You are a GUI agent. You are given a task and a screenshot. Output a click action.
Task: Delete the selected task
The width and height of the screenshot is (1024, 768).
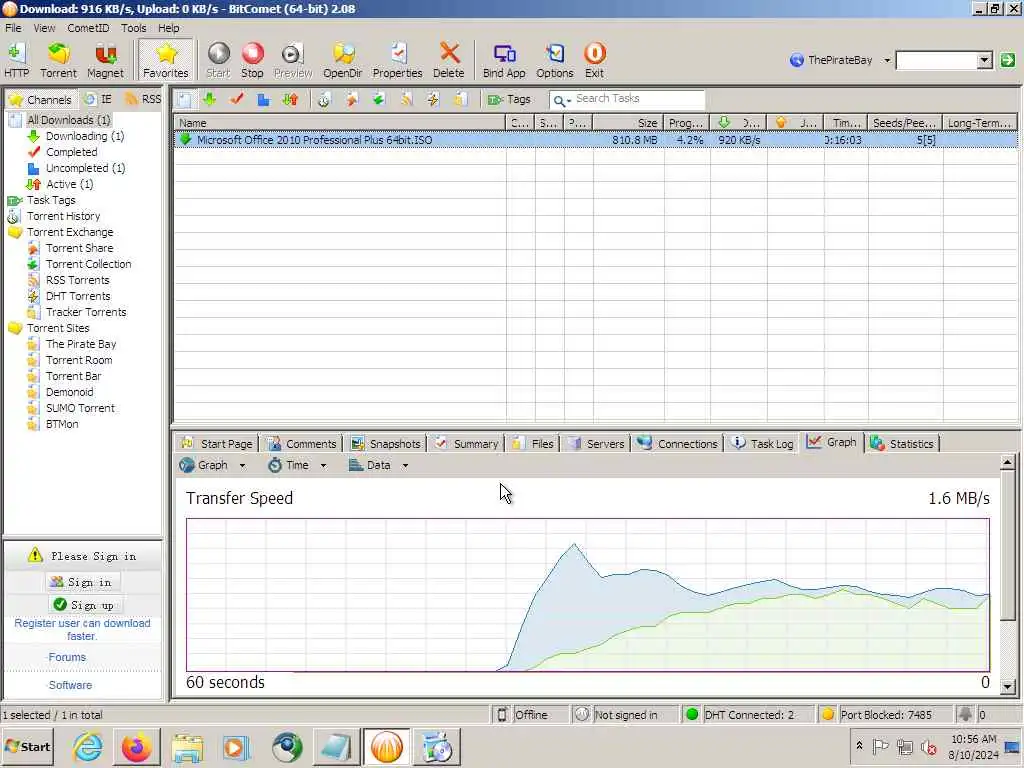click(x=449, y=60)
